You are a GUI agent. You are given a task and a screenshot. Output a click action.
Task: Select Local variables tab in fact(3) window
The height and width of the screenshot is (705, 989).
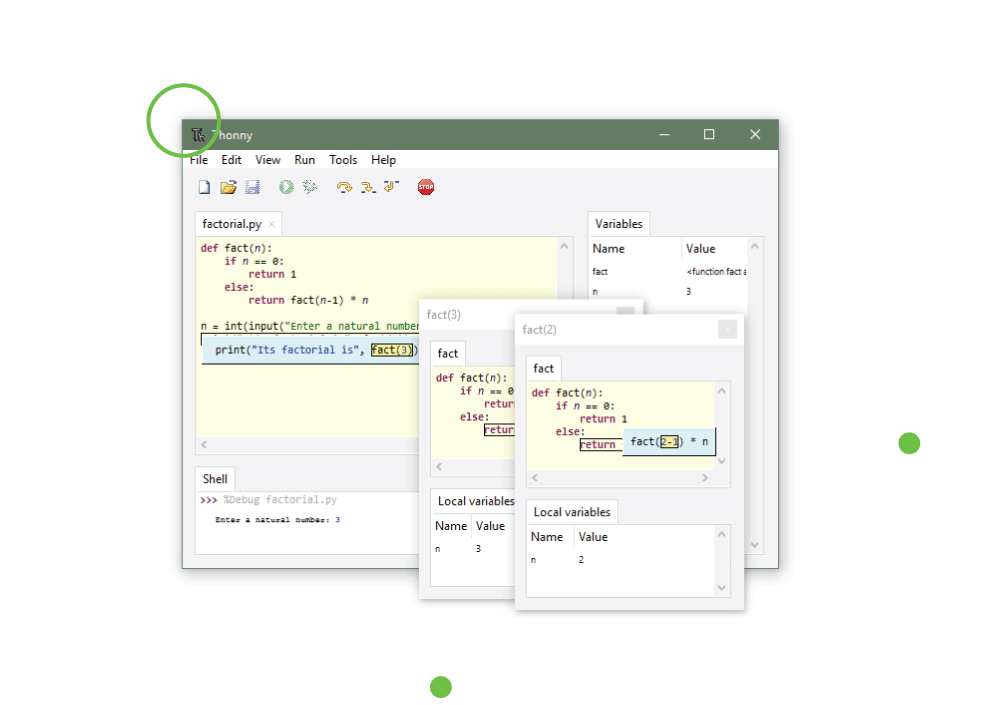click(x=476, y=501)
